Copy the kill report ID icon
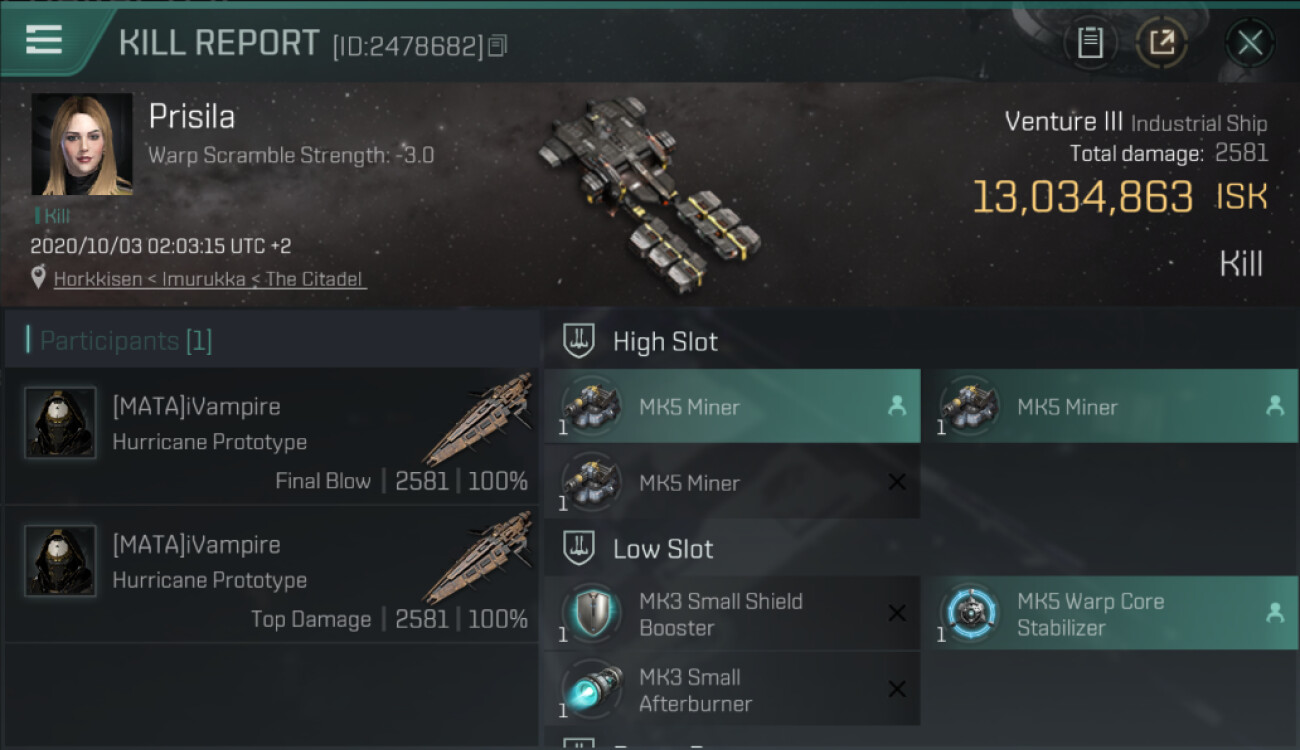This screenshot has height=750, width=1300. [x=497, y=45]
